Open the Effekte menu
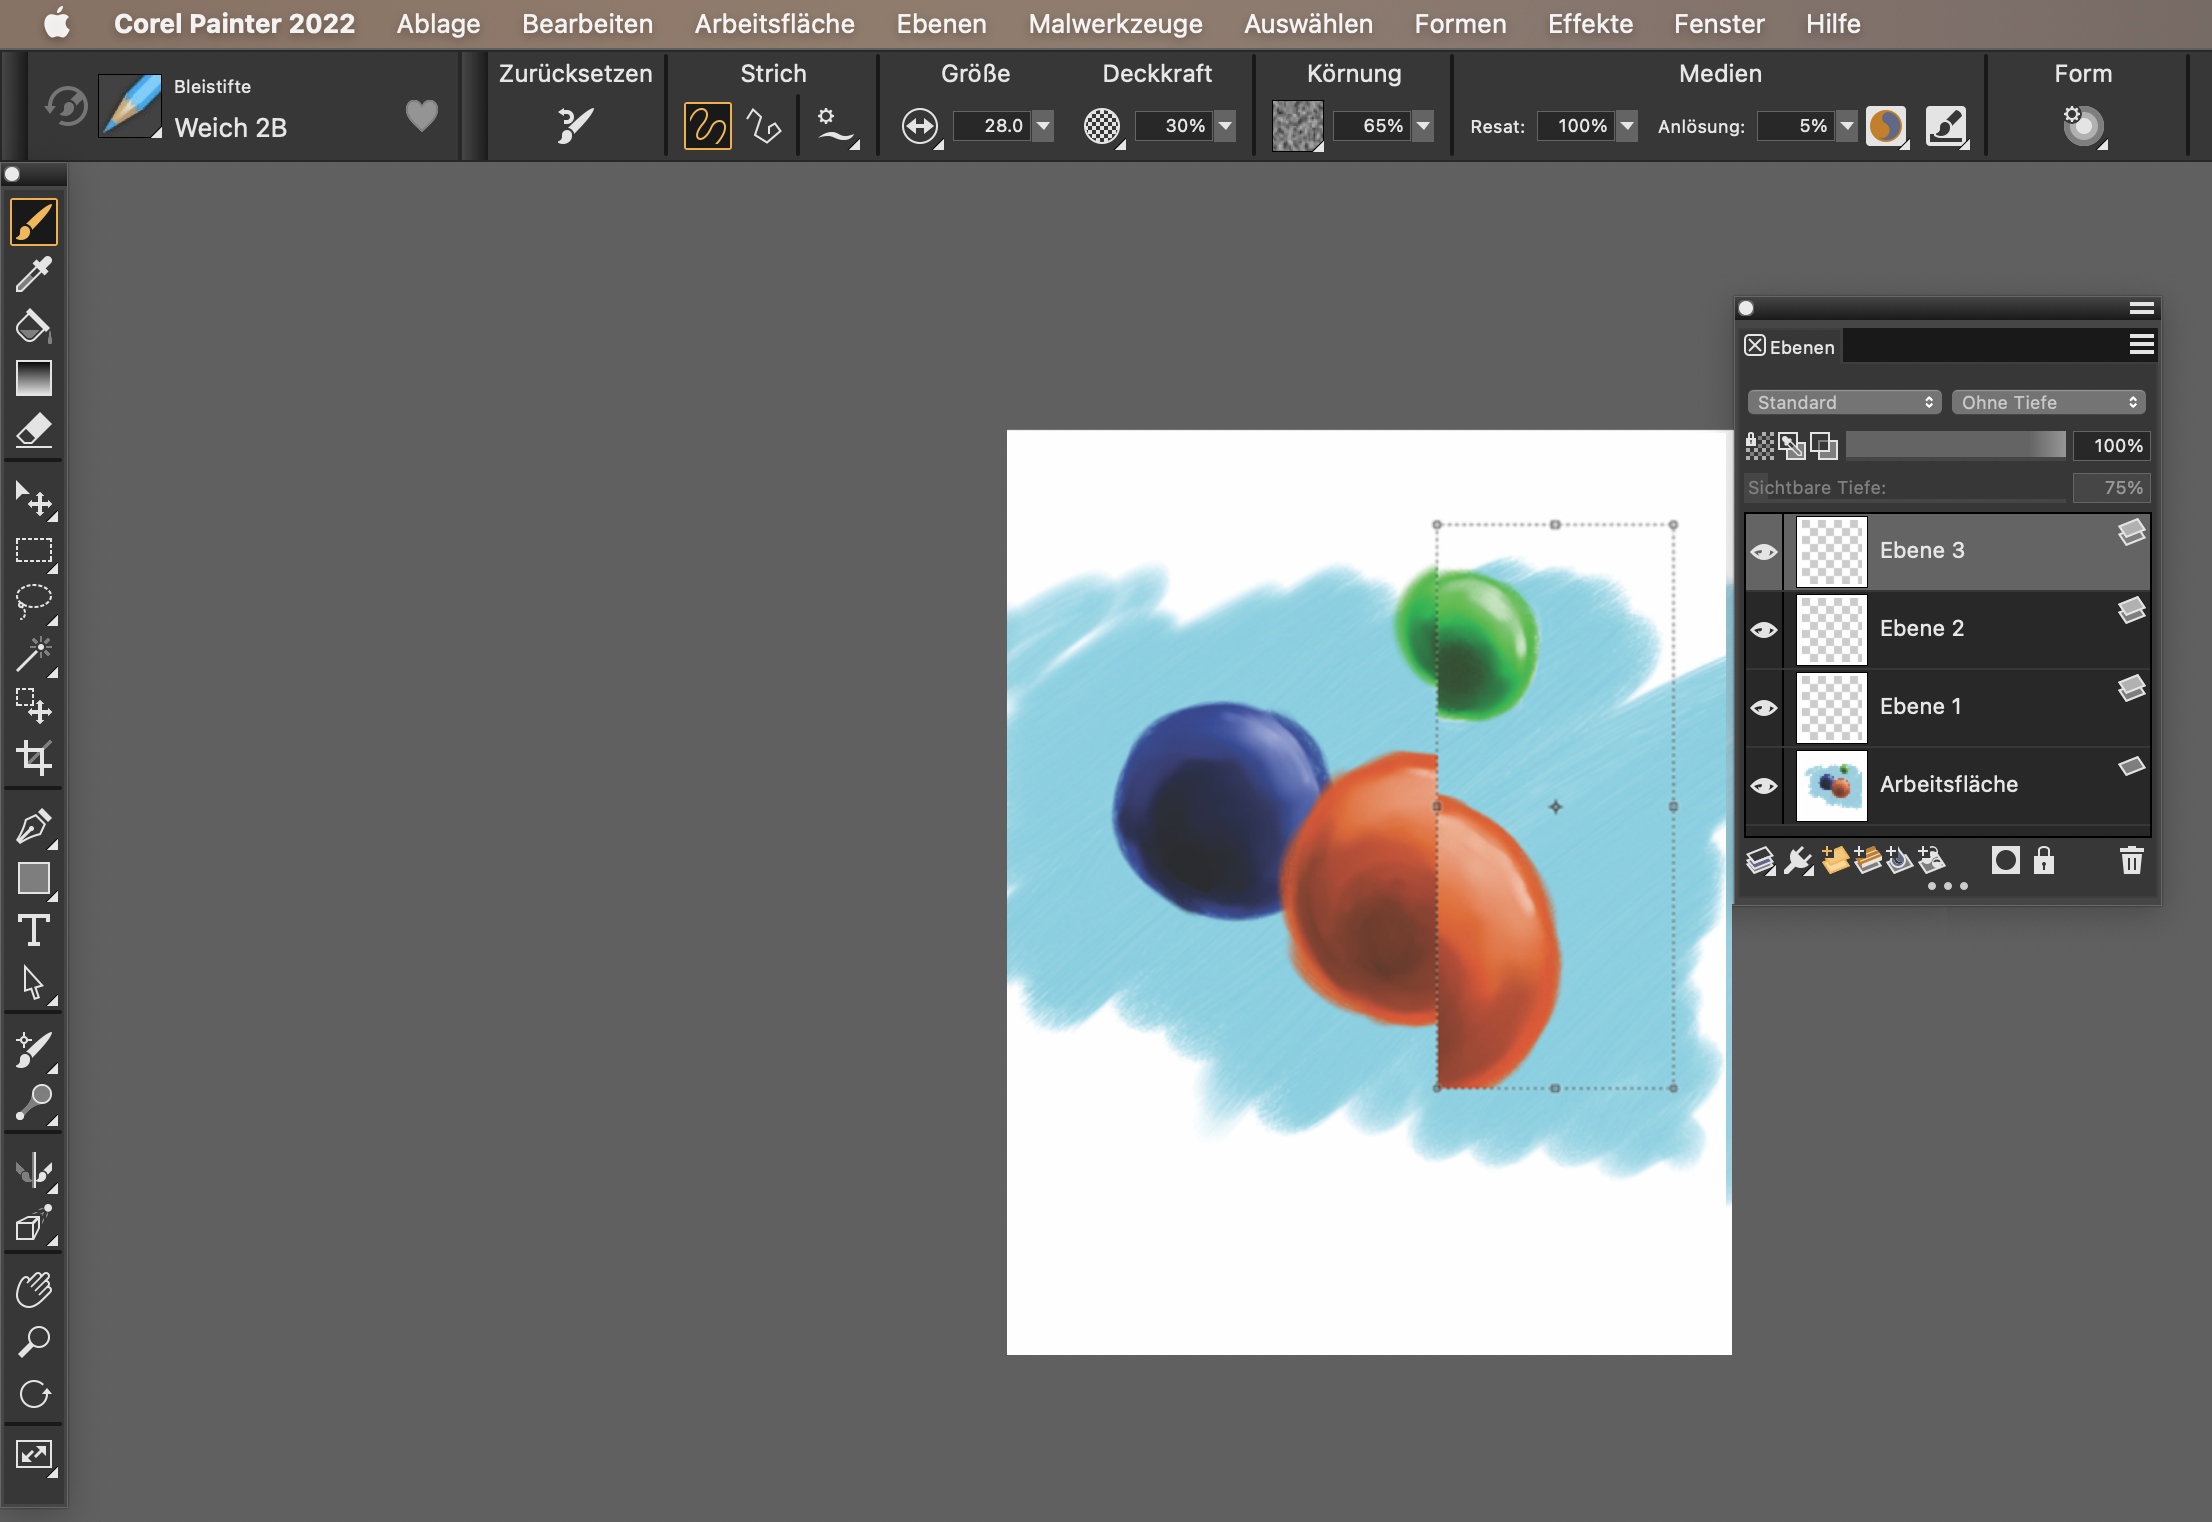Image resolution: width=2212 pixels, height=1522 pixels. pos(1590,23)
